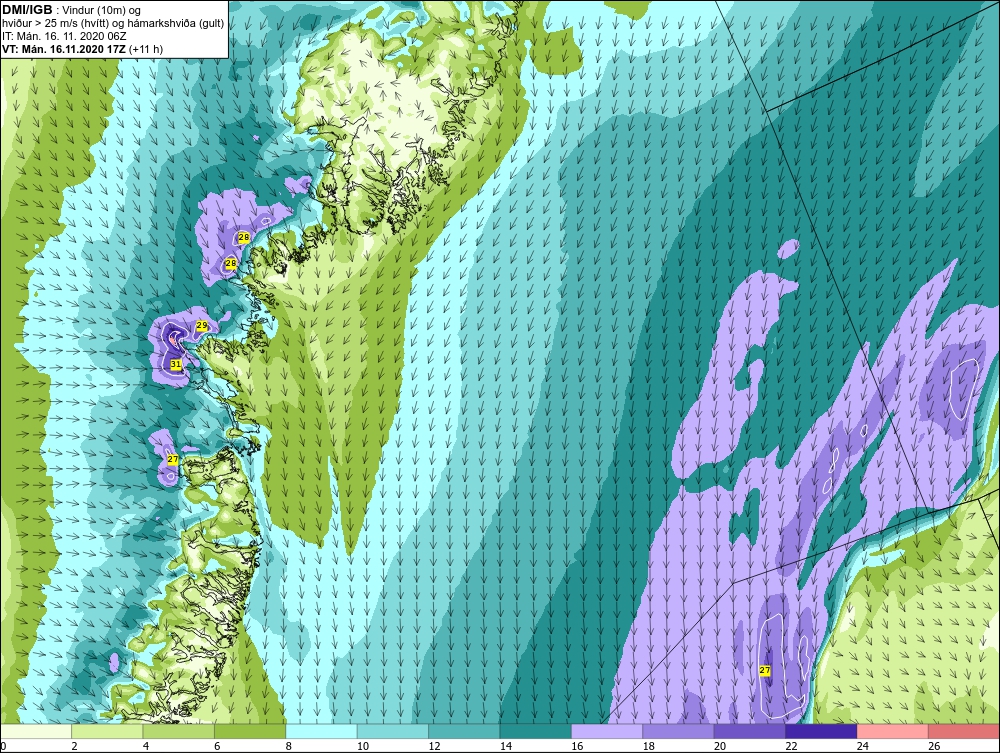The height and width of the screenshot is (753, 1000).
Task: Click the 4–6 m/s green legend swatch
Action: 179,731
